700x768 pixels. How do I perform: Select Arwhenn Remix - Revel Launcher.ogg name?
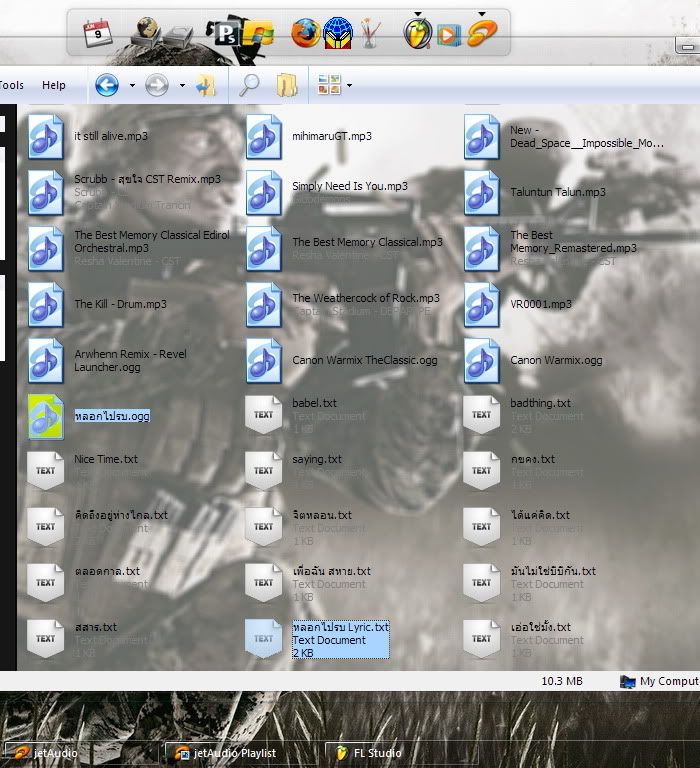pyautogui.click(x=130, y=360)
